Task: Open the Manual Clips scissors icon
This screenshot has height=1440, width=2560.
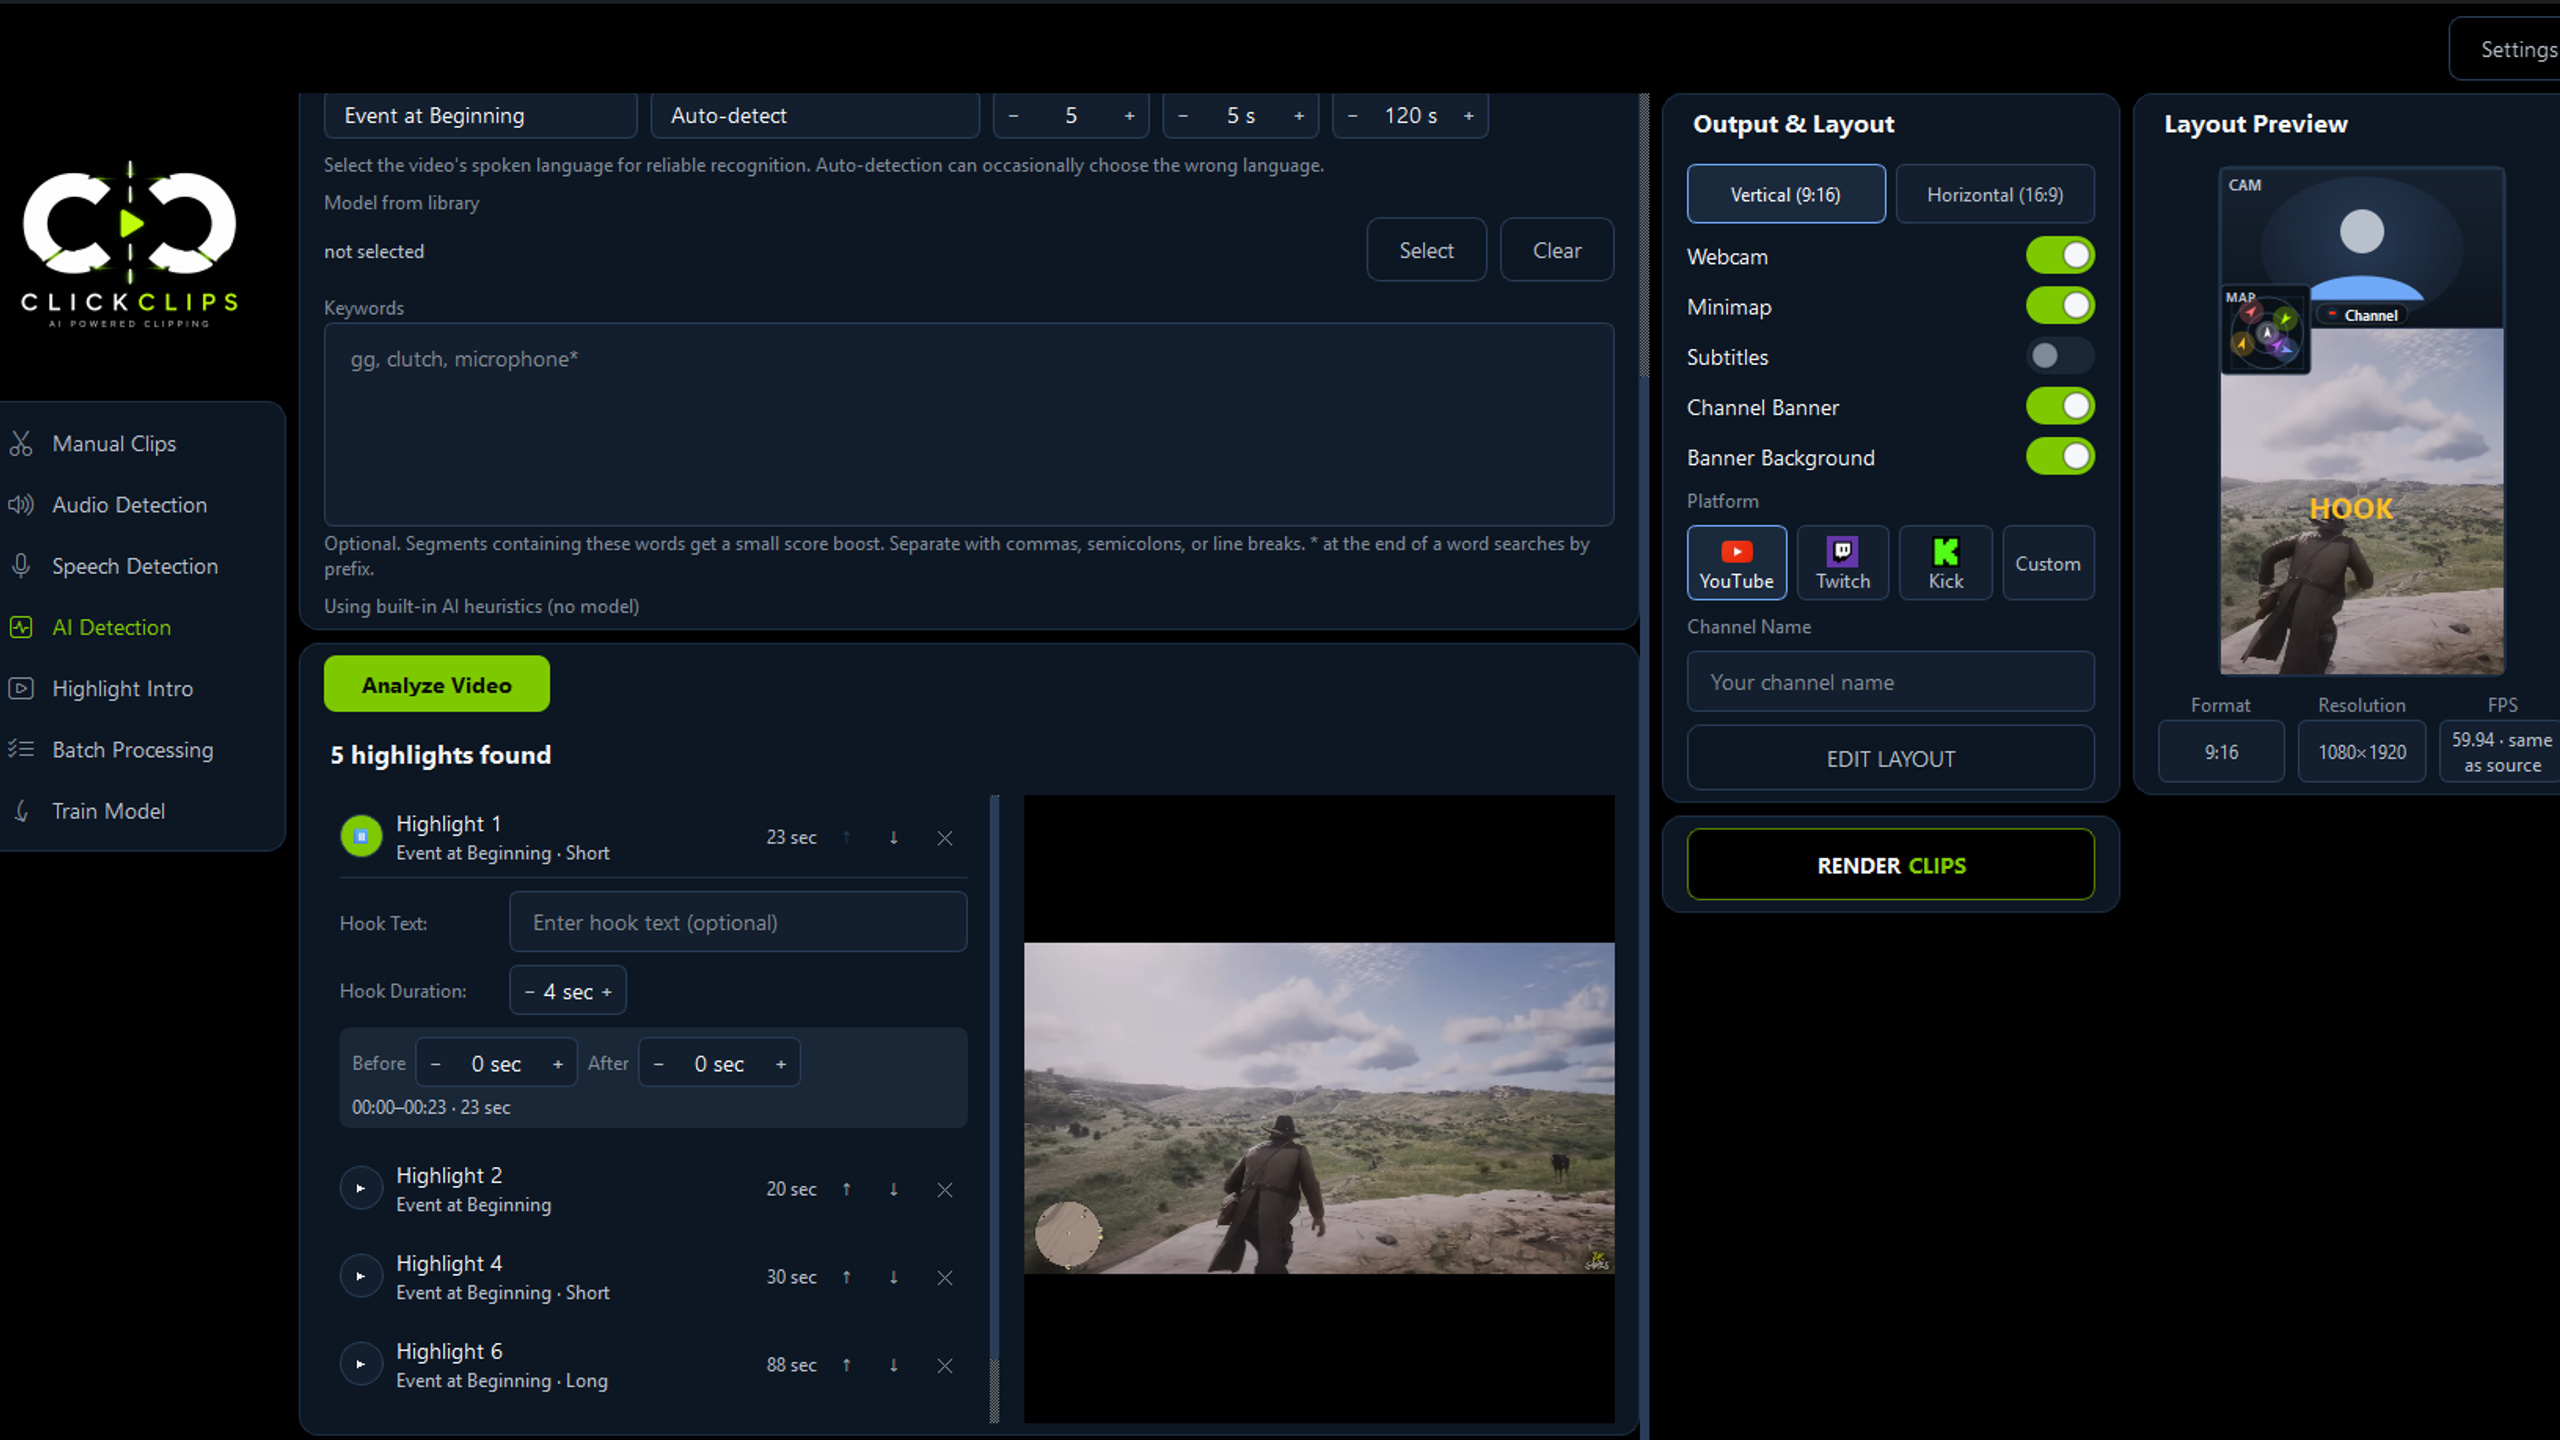Action: tap(21, 443)
